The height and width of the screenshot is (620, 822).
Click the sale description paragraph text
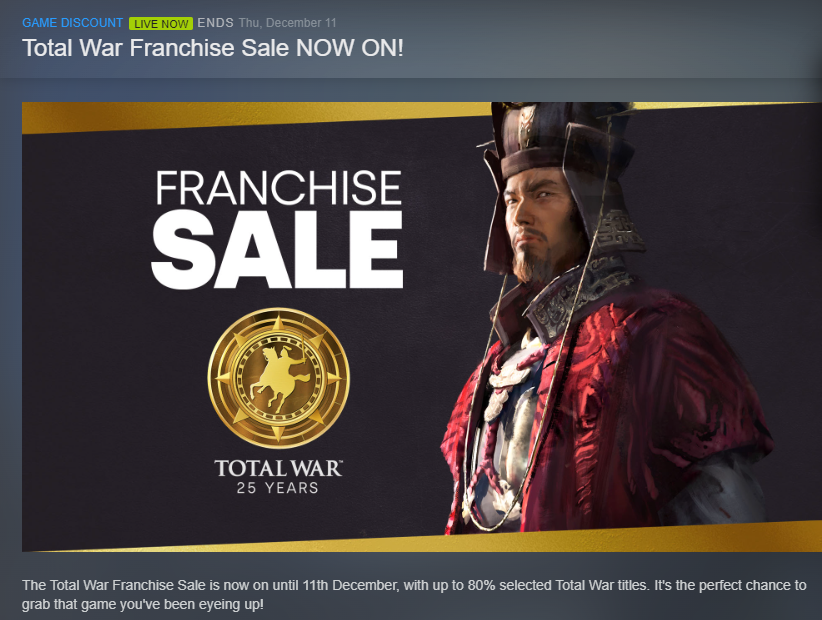(x=414, y=594)
